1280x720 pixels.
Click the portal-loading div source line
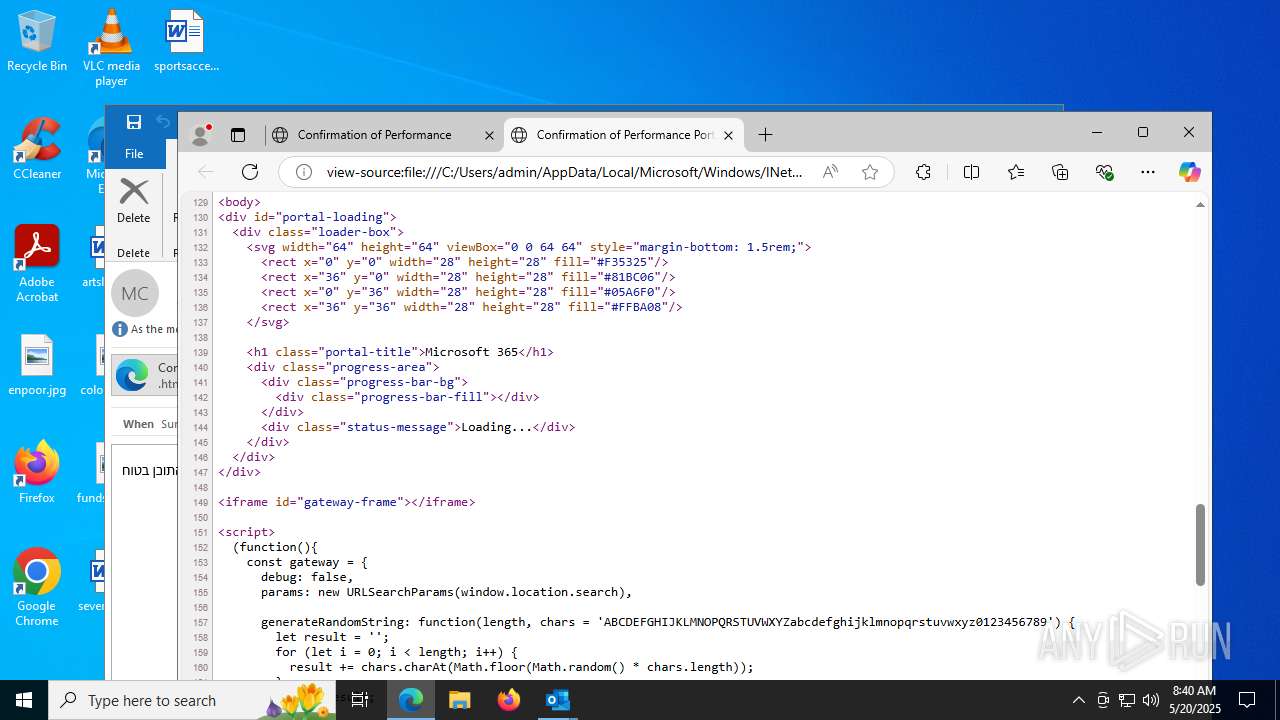308,217
